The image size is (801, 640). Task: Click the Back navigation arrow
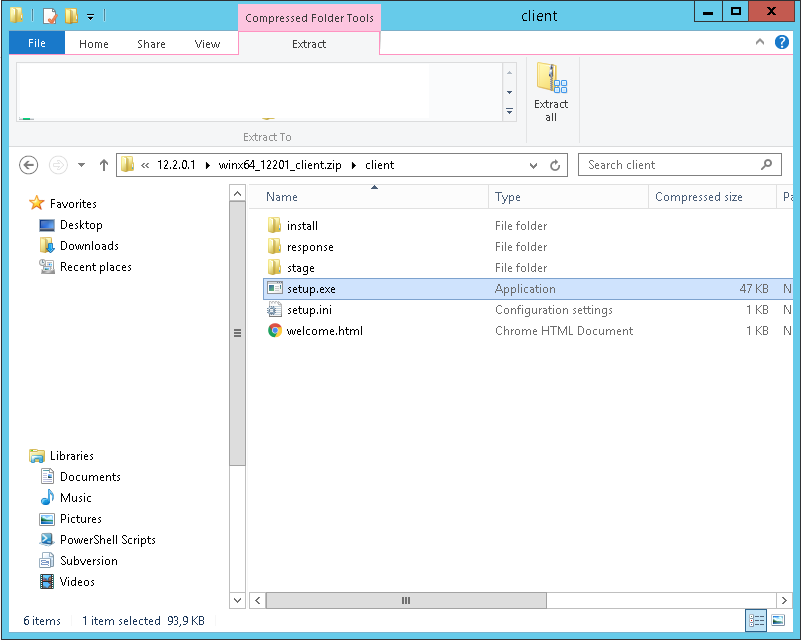29,165
